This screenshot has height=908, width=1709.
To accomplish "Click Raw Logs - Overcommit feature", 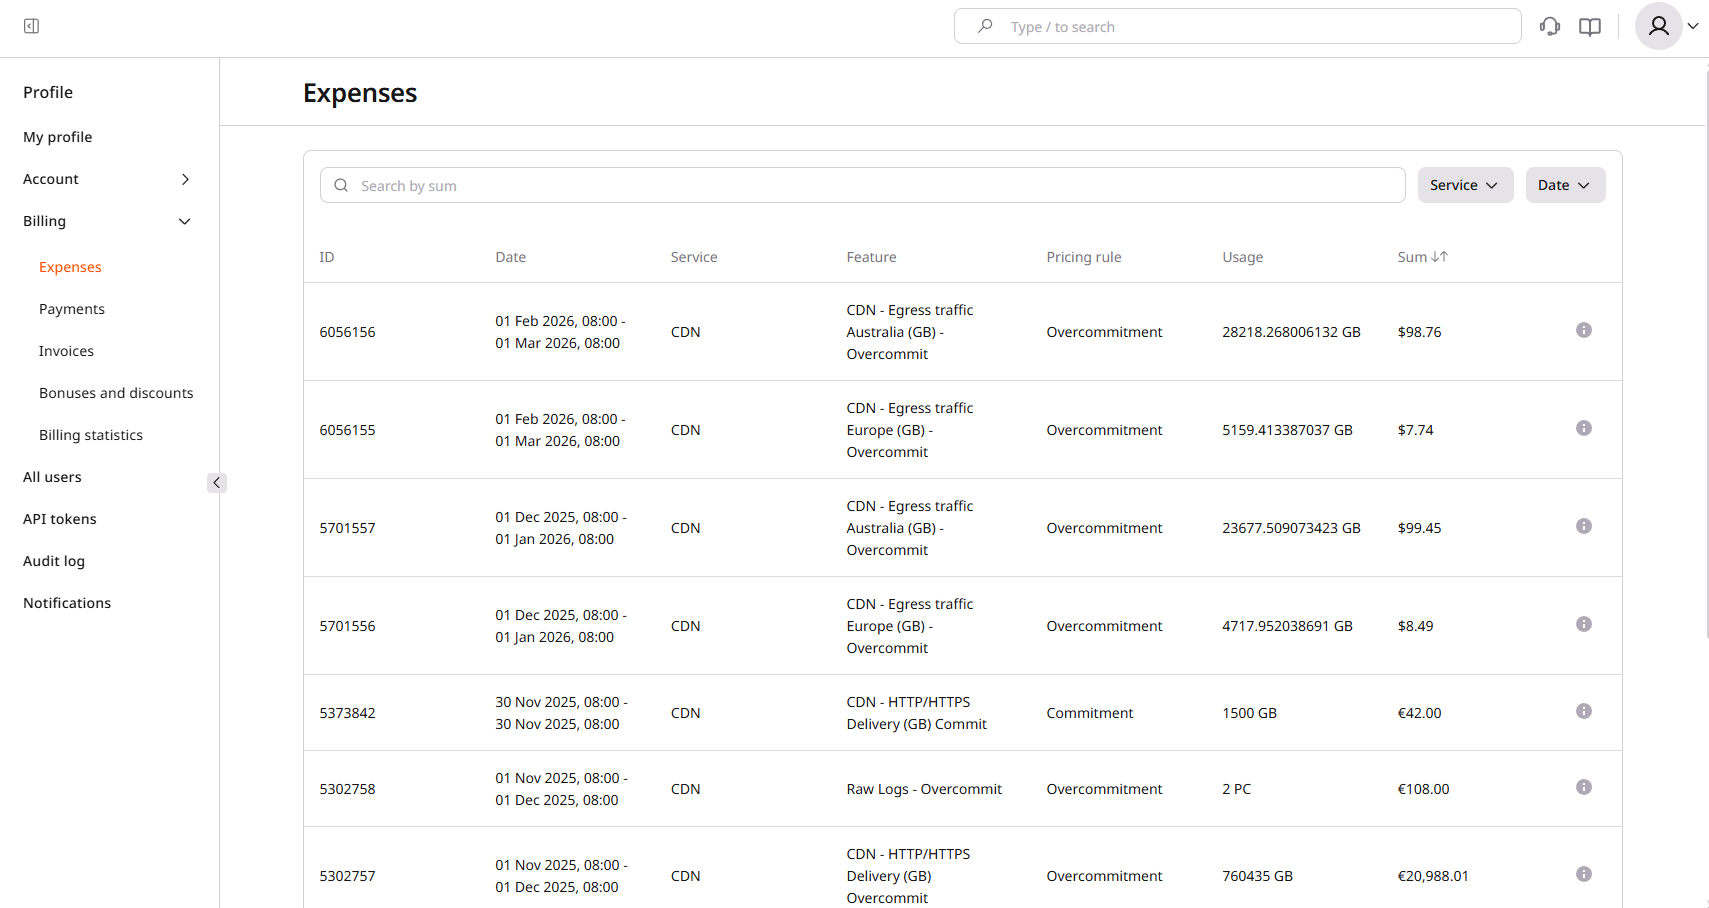I will [924, 789].
